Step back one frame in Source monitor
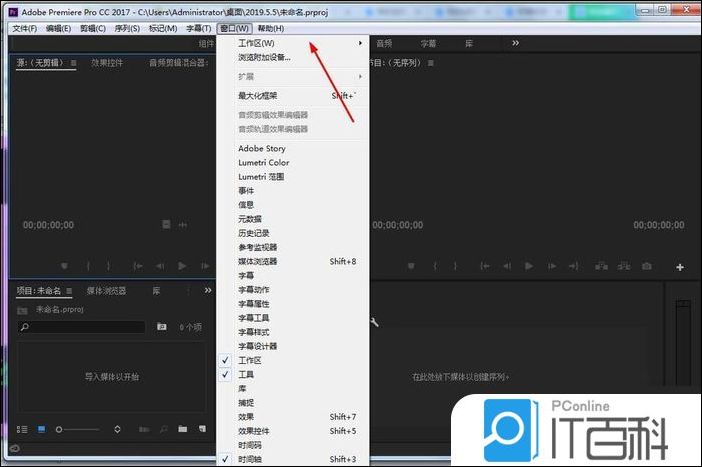 (160, 266)
